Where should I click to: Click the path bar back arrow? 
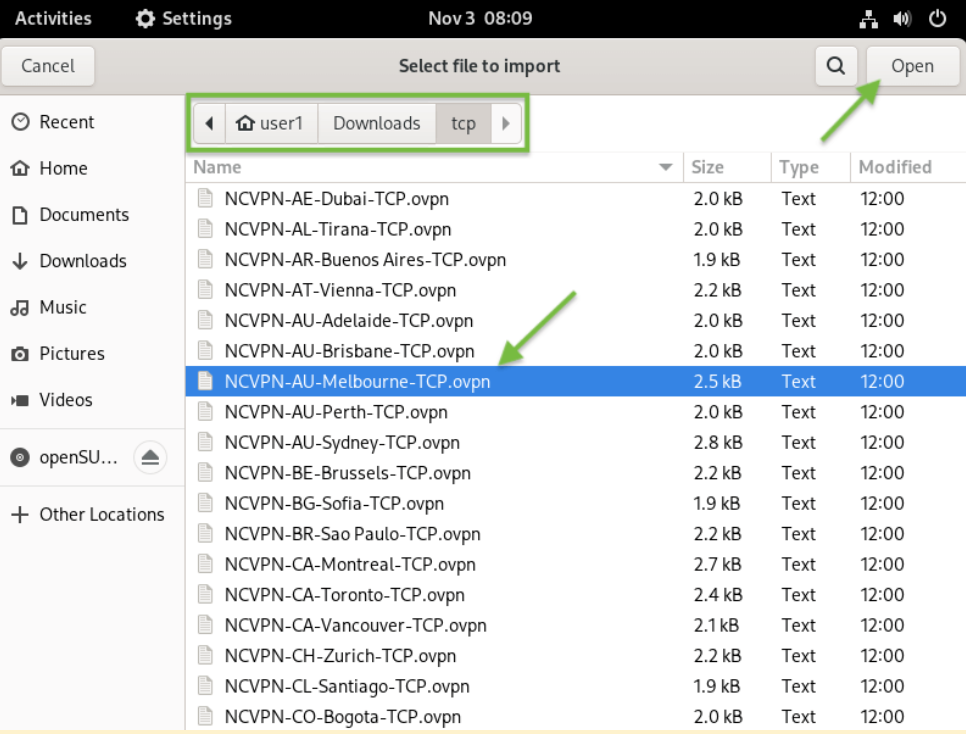pos(209,123)
